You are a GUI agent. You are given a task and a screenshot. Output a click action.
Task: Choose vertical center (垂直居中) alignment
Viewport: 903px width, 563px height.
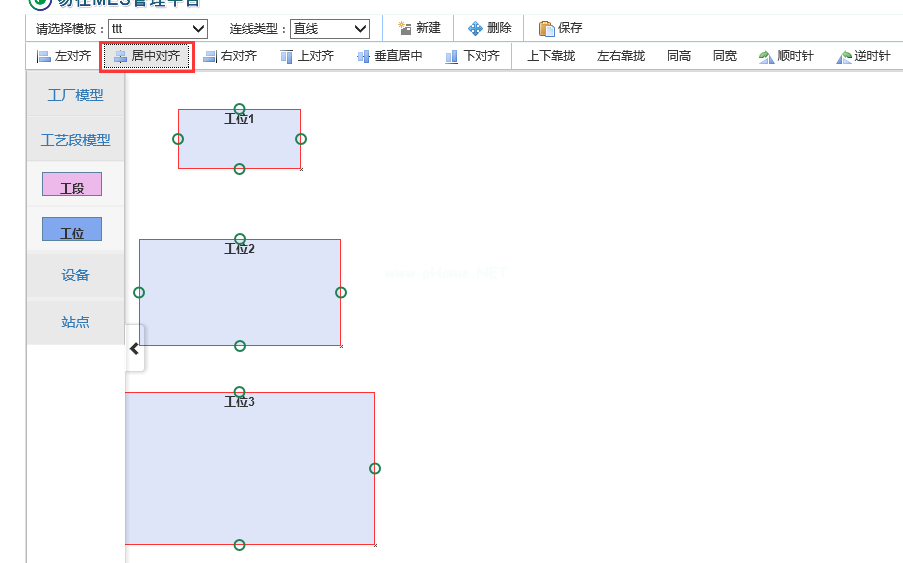tap(390, 57)
